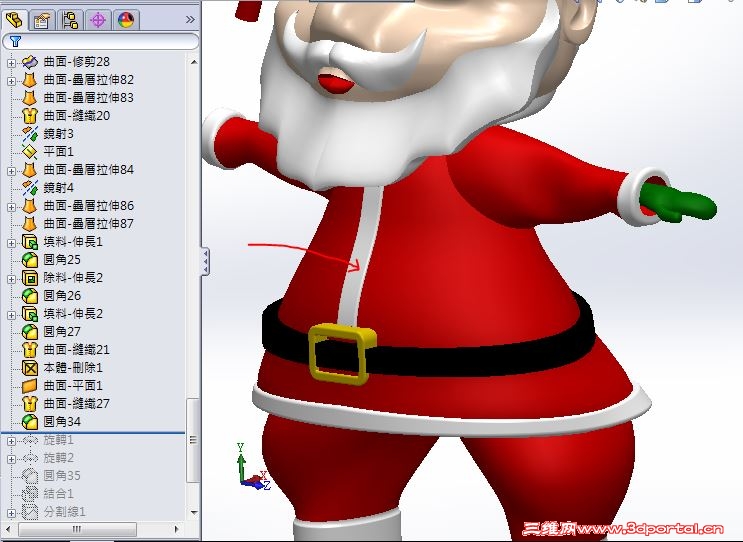Screen dimensions: 743x542
Task: Switch to the PropertyManager tab
Action: coord(42,20)
